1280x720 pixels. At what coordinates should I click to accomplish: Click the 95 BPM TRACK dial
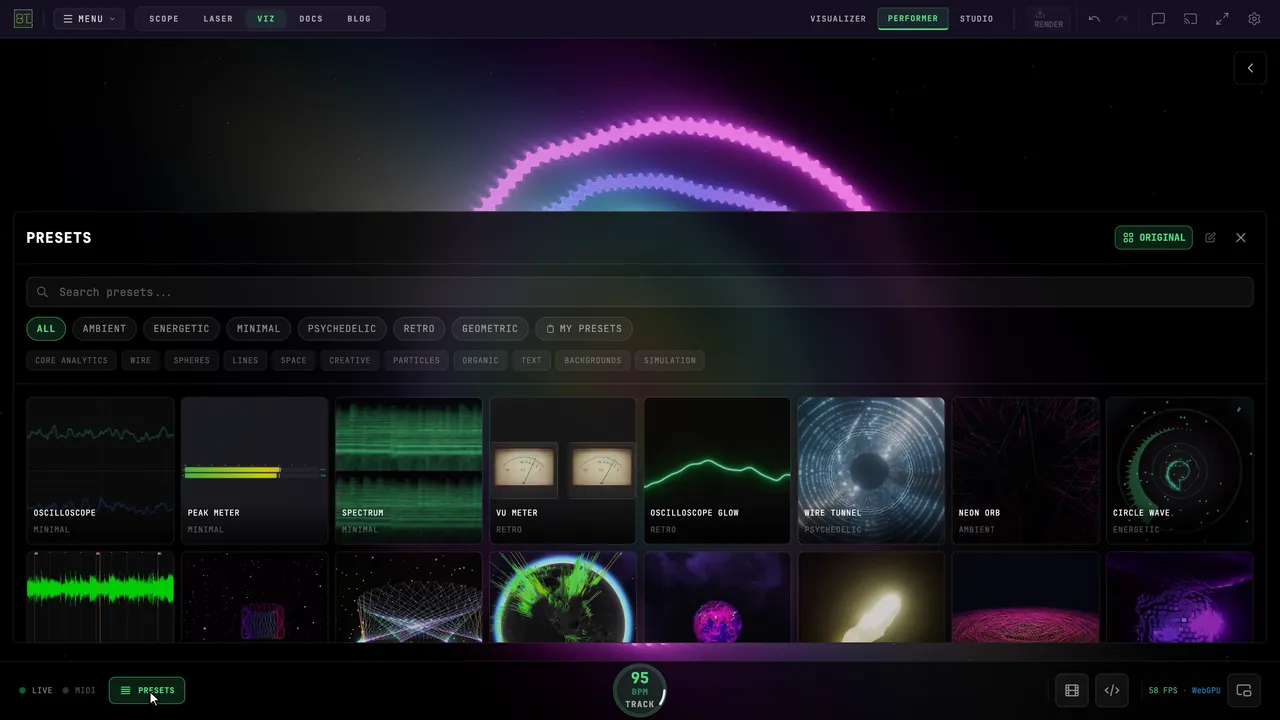tap(640, 690)
